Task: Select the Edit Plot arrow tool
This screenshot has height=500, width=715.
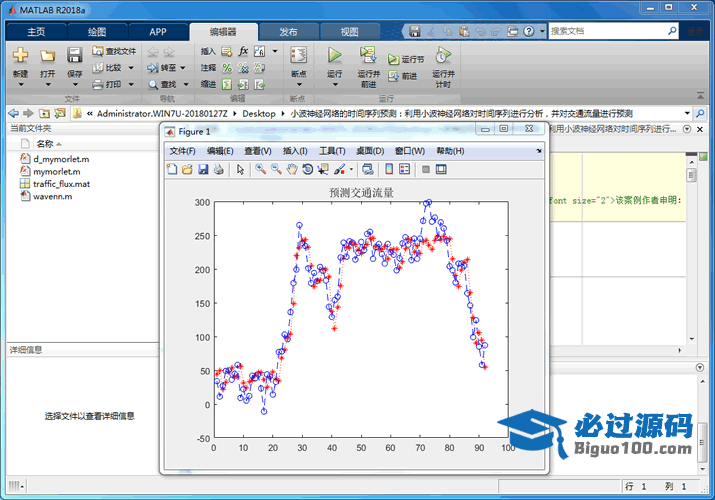Action: (x=240, y=170)
